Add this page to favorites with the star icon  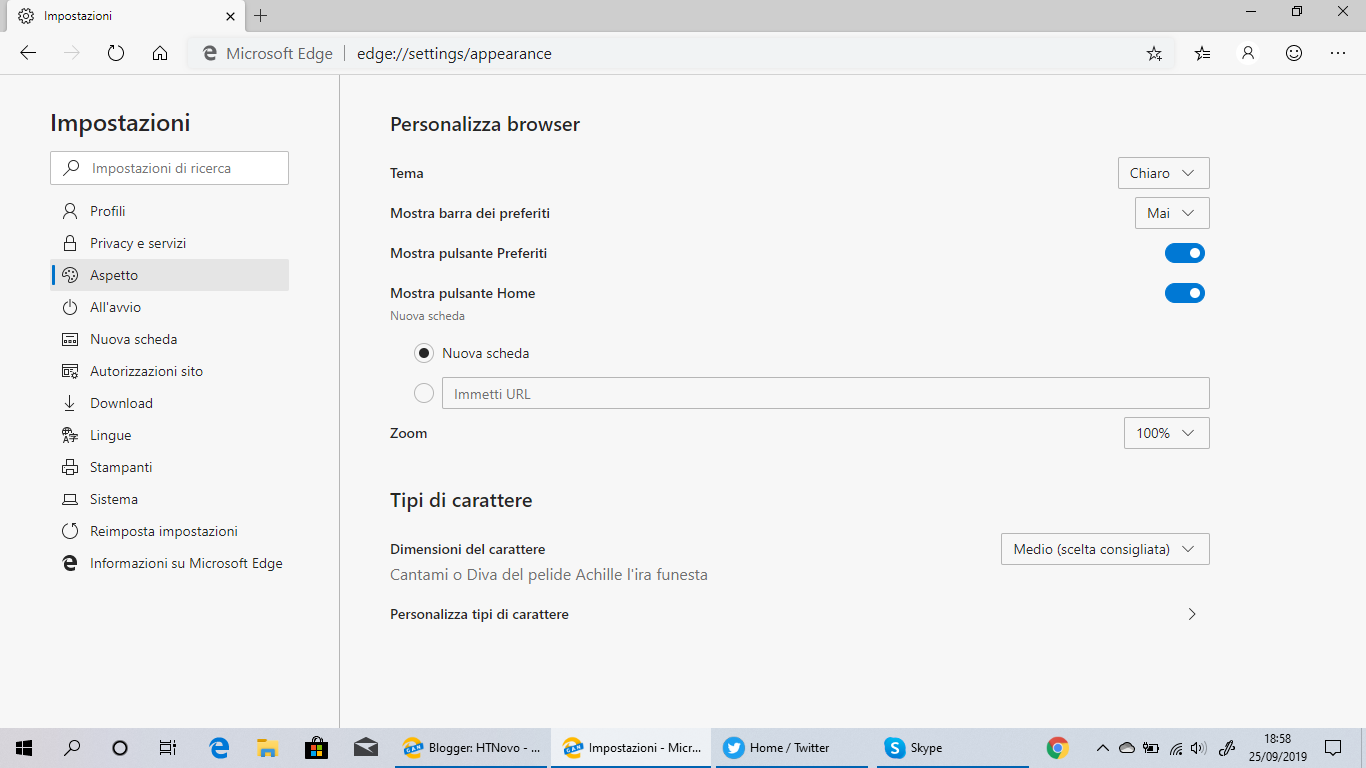[x=1154, y=54]
